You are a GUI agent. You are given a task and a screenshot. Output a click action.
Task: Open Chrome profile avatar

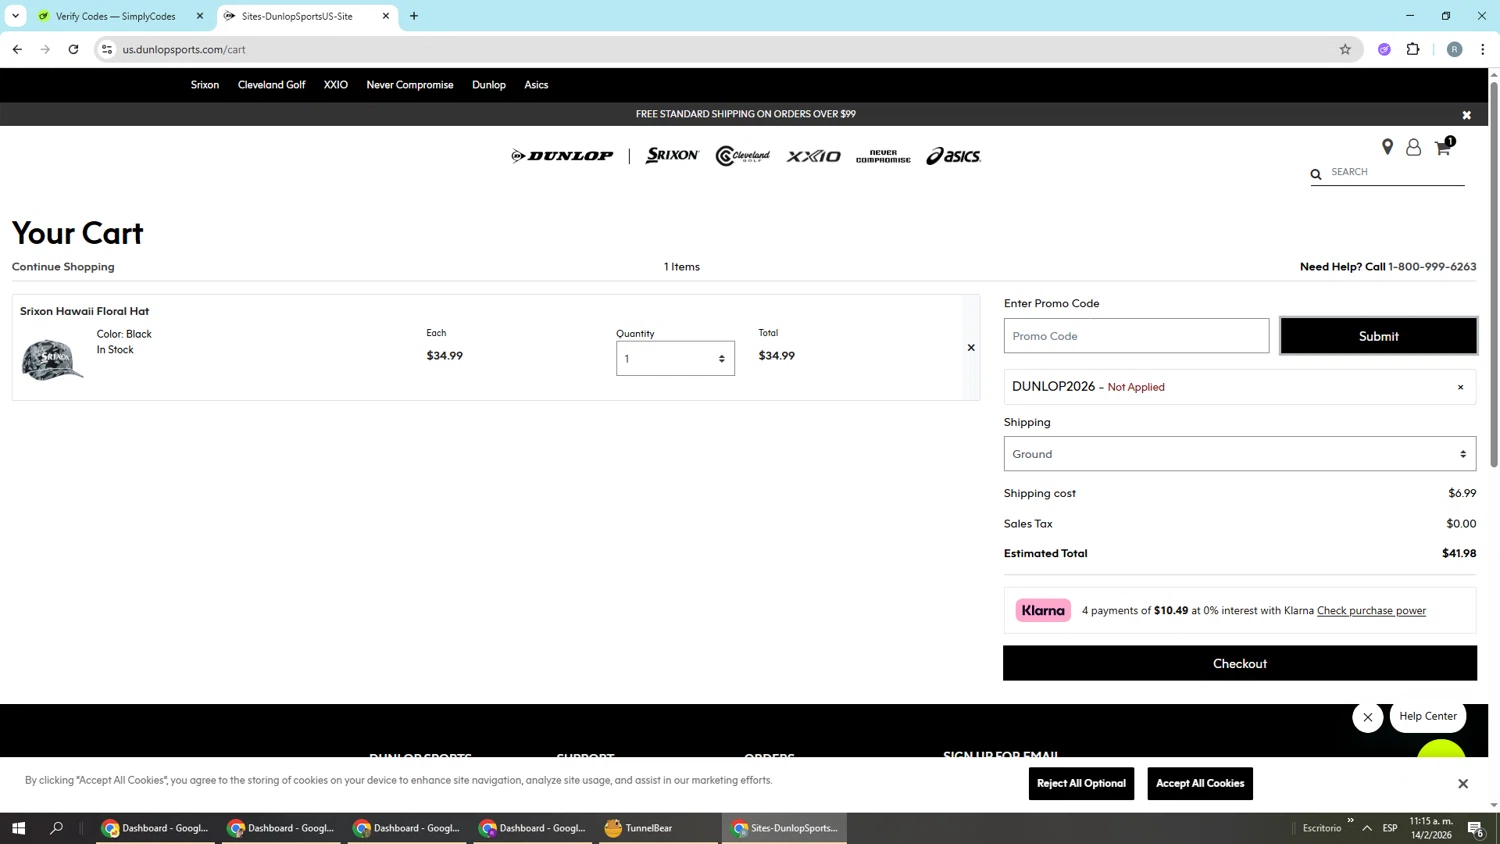(x=1454, y=49)
